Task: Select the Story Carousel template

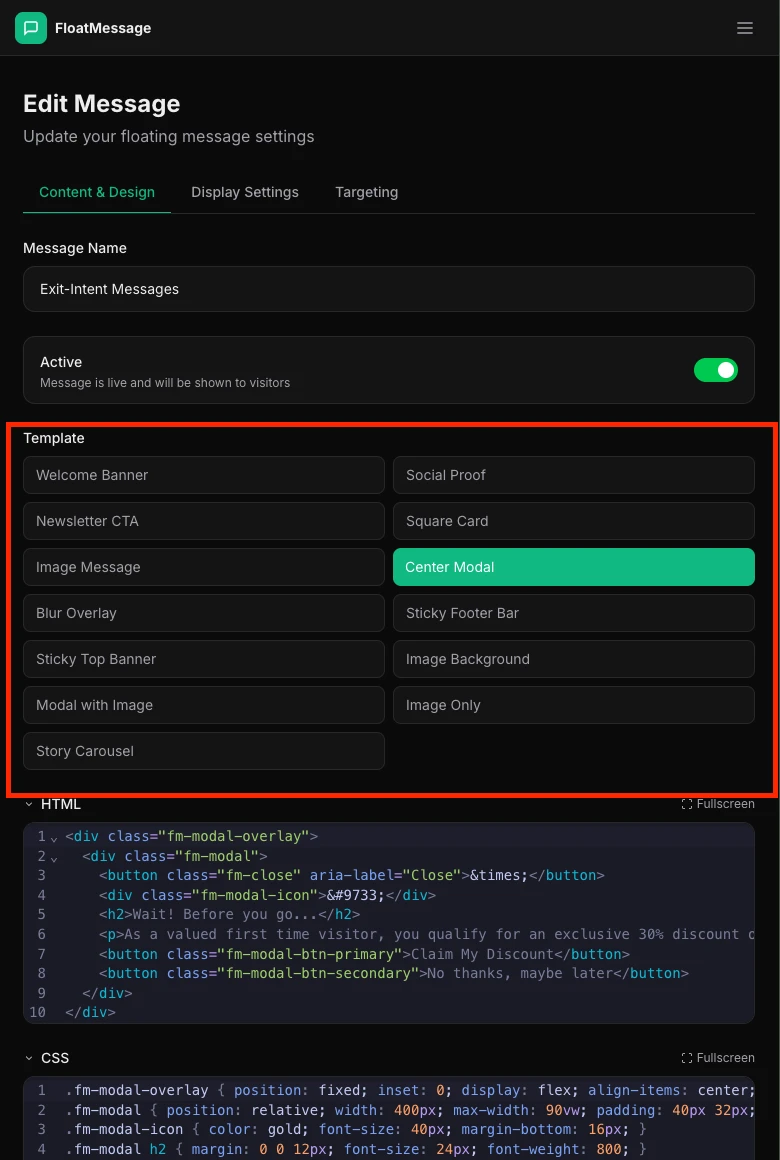Action: [x=204, y=751]
